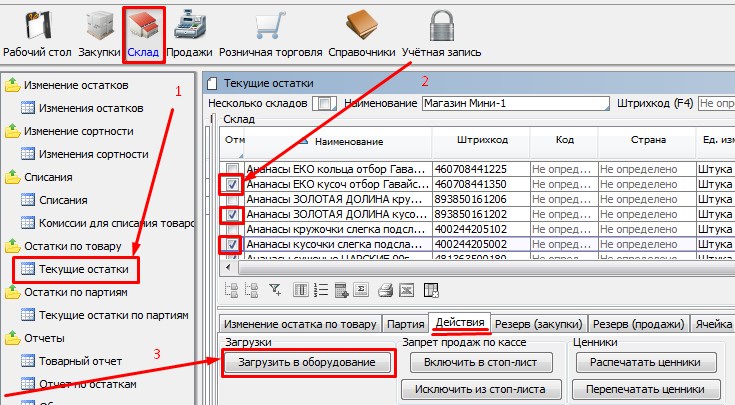Click the Учётная запись padlock icon

pos(441,31)
